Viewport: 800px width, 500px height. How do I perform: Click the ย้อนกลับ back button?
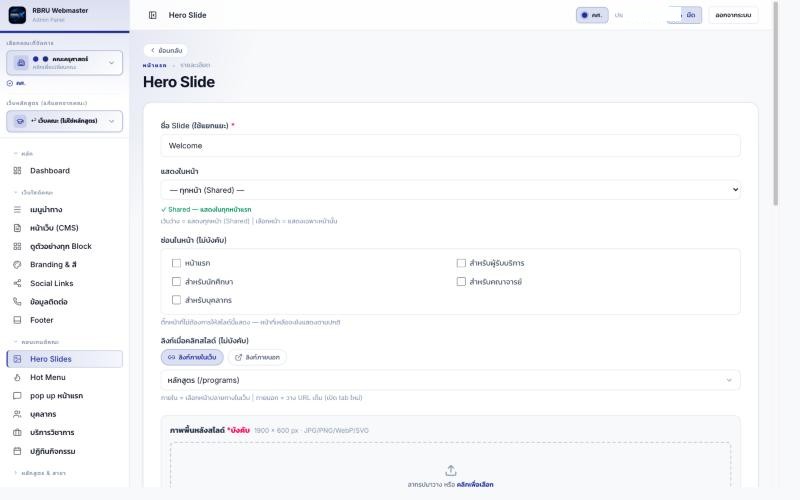(166, 51)
